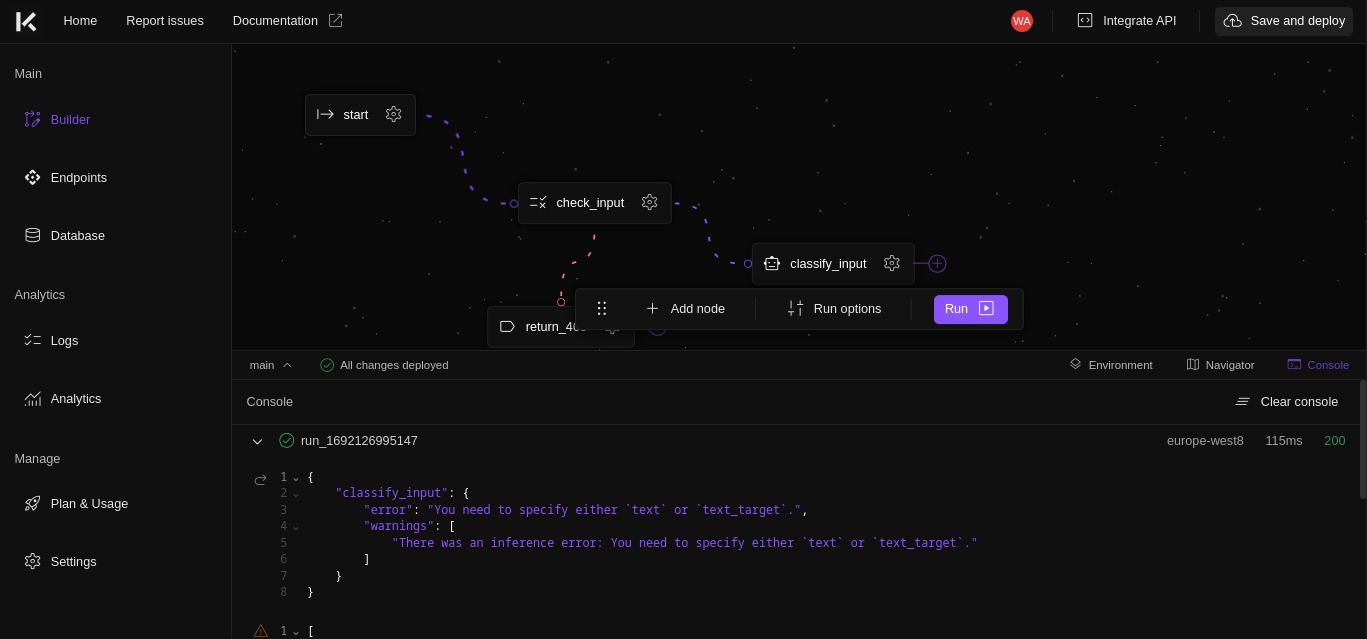The height and width of the screenshot is (639, 1367).
Task: Click the run success check icon
Action: point(287,441)
